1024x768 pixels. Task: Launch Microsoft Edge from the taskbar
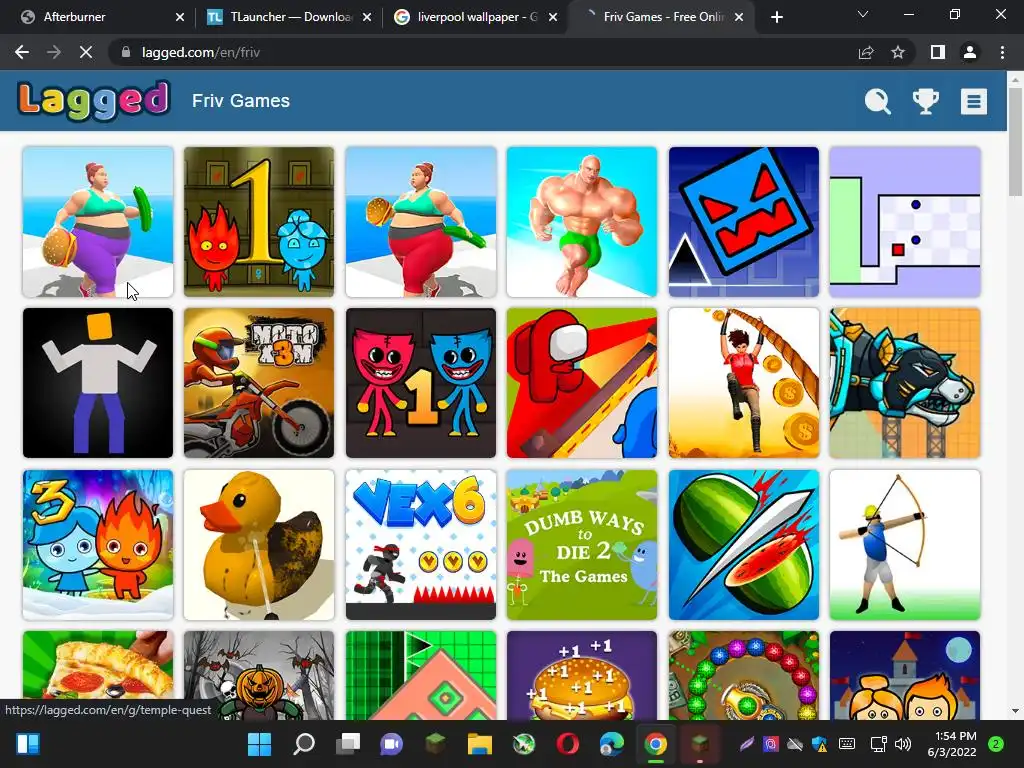(611, 744)
